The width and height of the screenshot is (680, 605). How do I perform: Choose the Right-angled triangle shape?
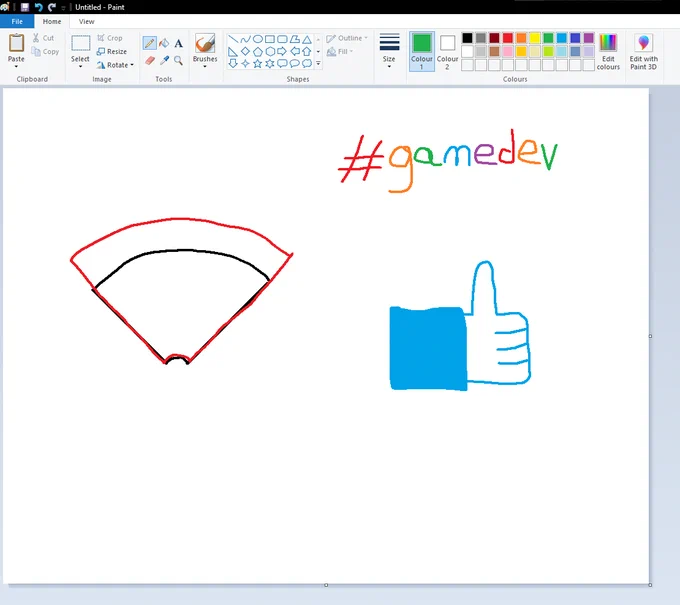[233, 52]
